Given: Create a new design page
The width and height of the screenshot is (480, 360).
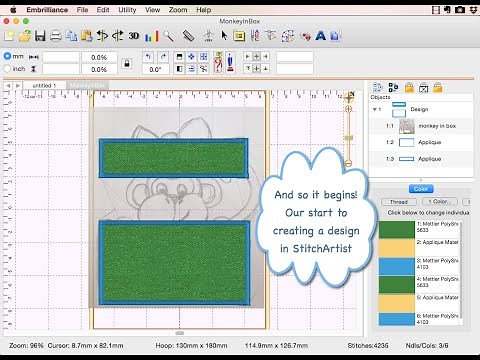Looking at the screenshot, I should click(x=9, y=36).
